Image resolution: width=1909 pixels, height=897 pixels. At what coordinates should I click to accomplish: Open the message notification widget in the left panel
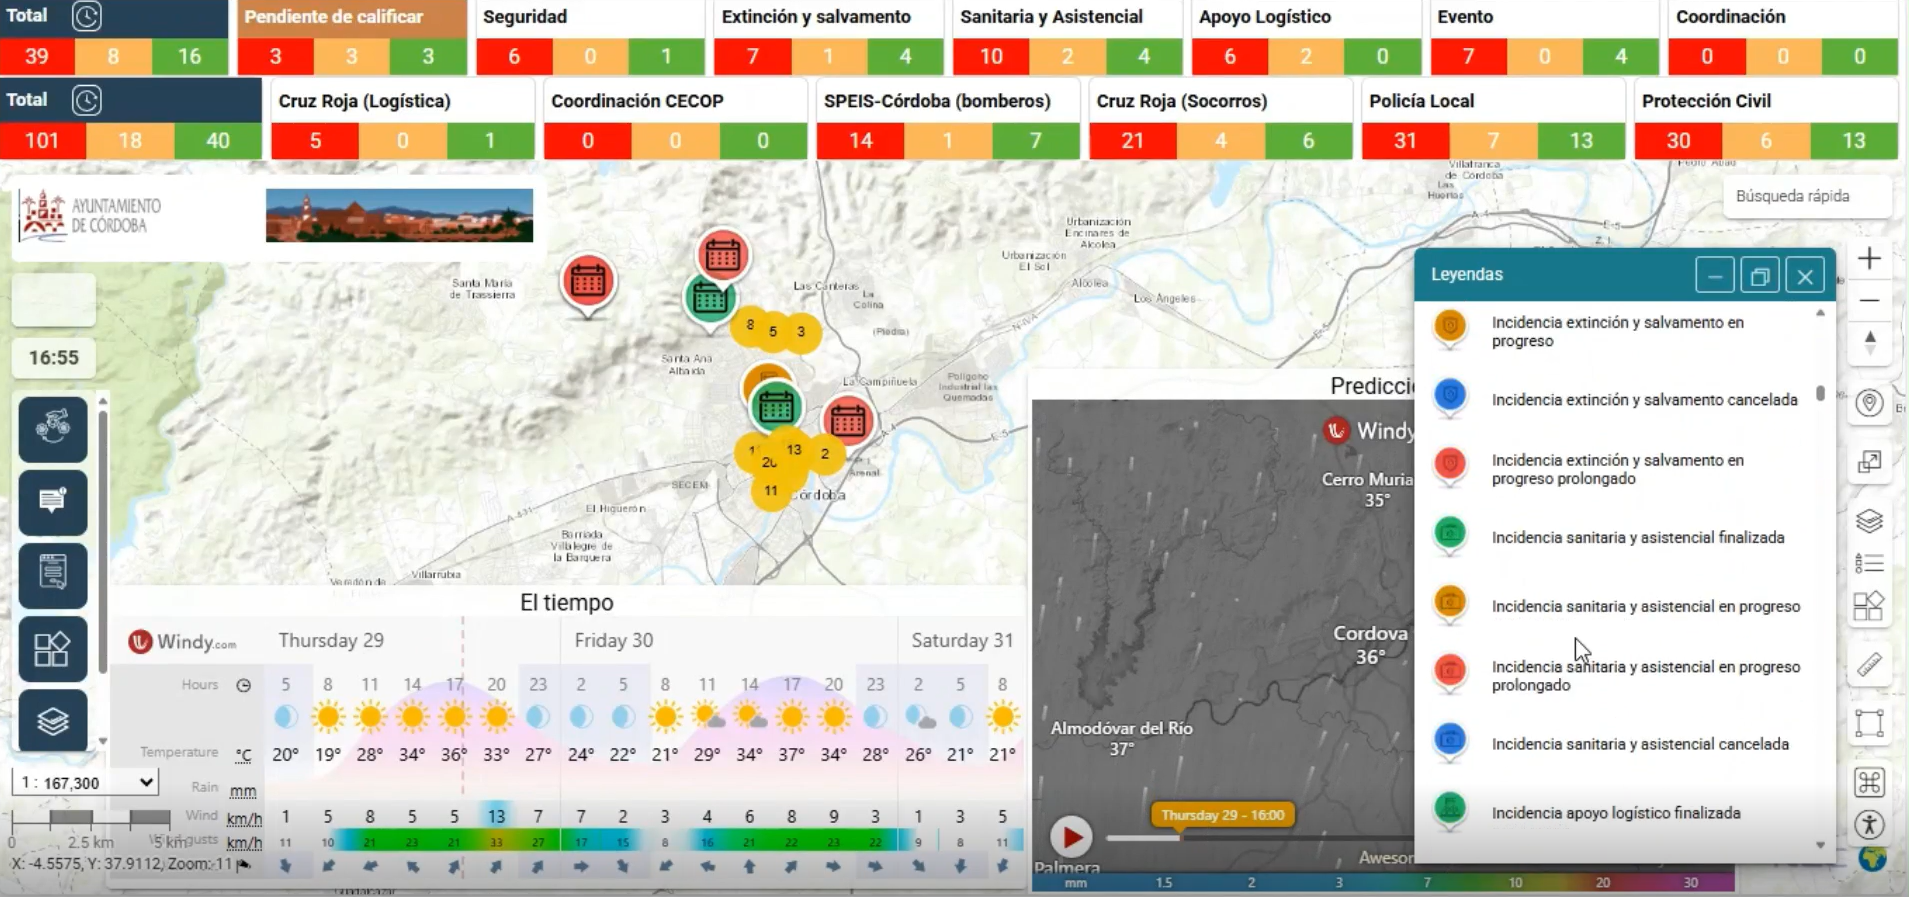[53, 502]
